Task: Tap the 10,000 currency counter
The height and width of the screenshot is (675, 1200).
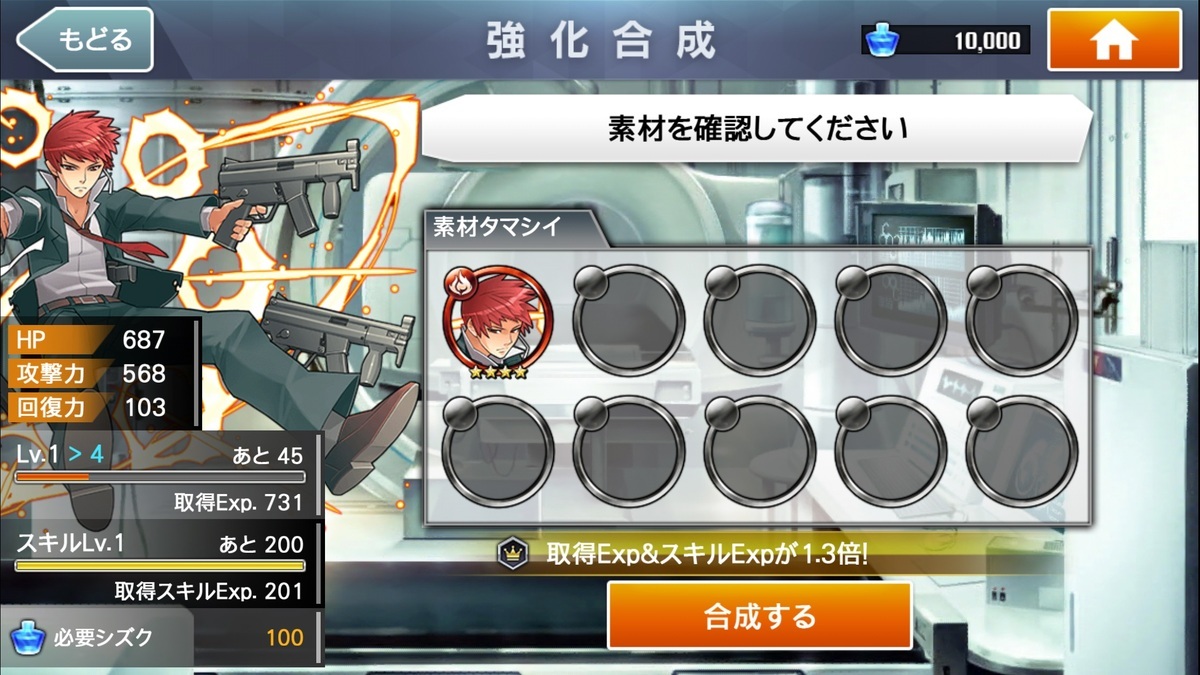Action: pos(987,40)
